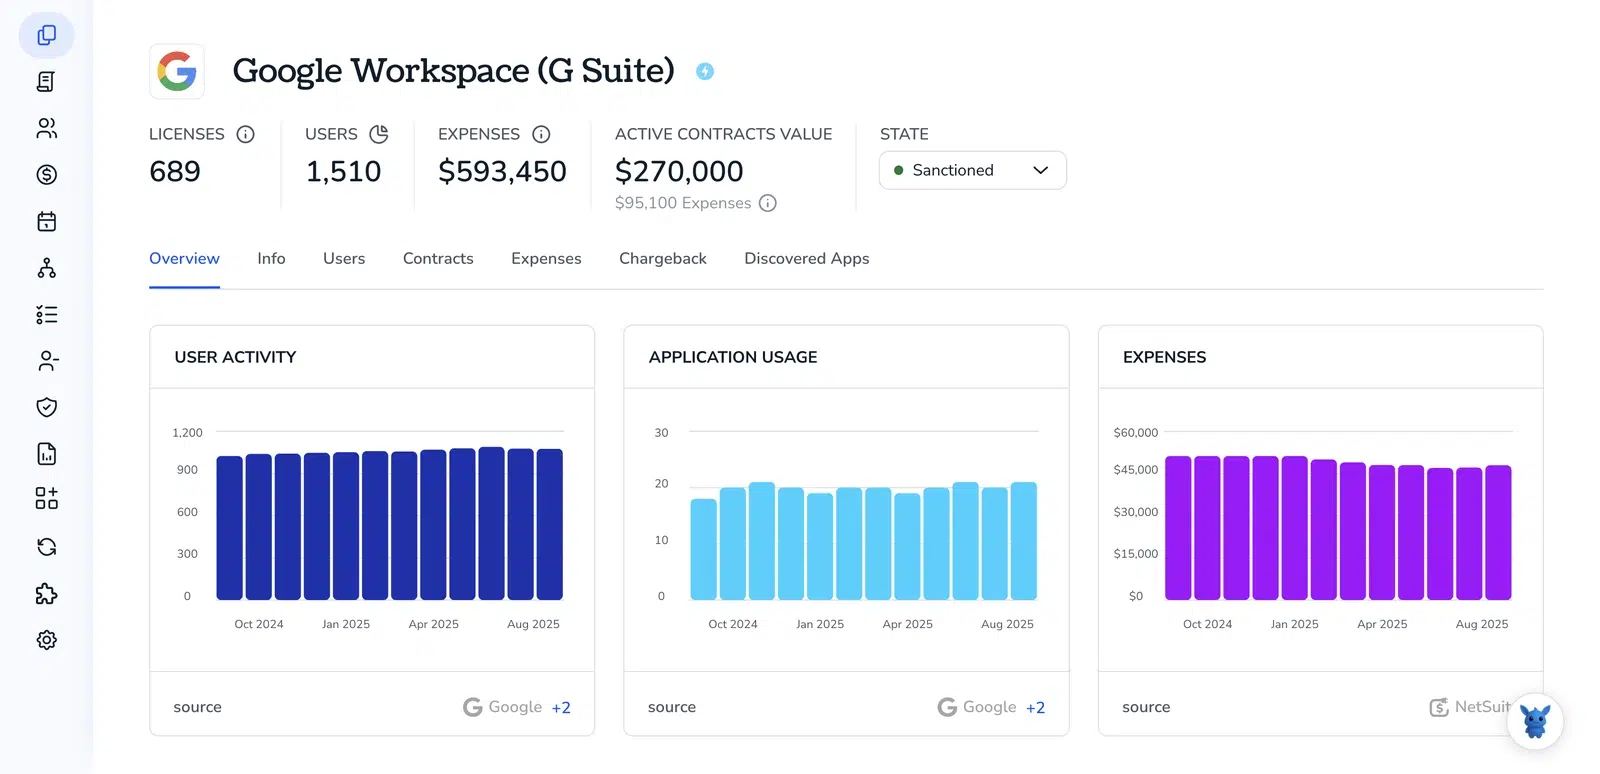1600x774 pixels.
Task: Click the dollar expenses sidebar icon
Action: 47,175
